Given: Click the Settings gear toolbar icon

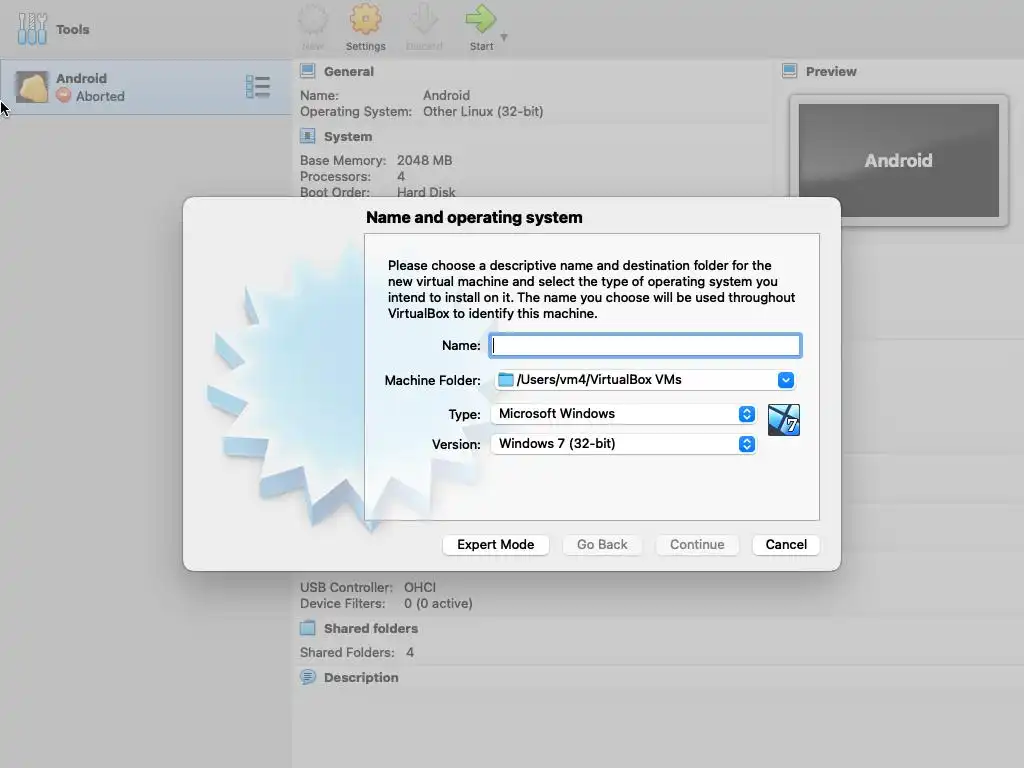Looking at the screenshot, I should pos(365,20).
